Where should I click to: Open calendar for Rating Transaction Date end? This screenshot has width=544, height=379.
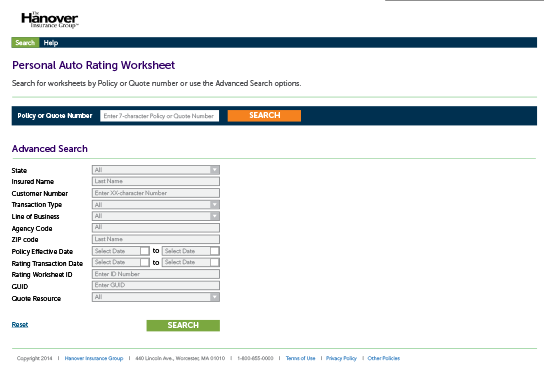tap(215, 262)
